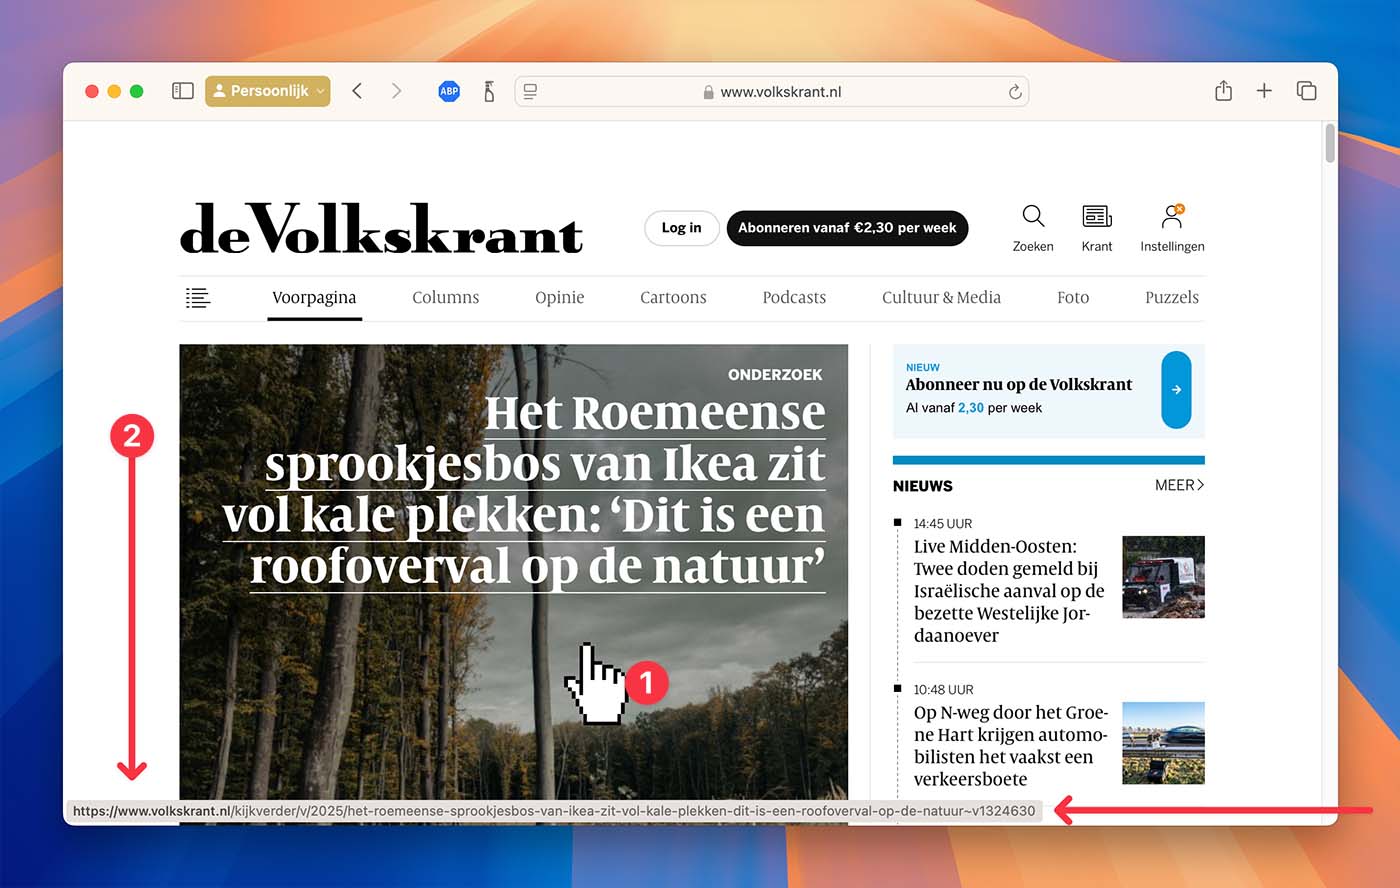The height and width of the screenshot is (888, 1400).
Task: Open the Live Midden-Oosten news thumbnail
Action: (x=1163, y=577)
